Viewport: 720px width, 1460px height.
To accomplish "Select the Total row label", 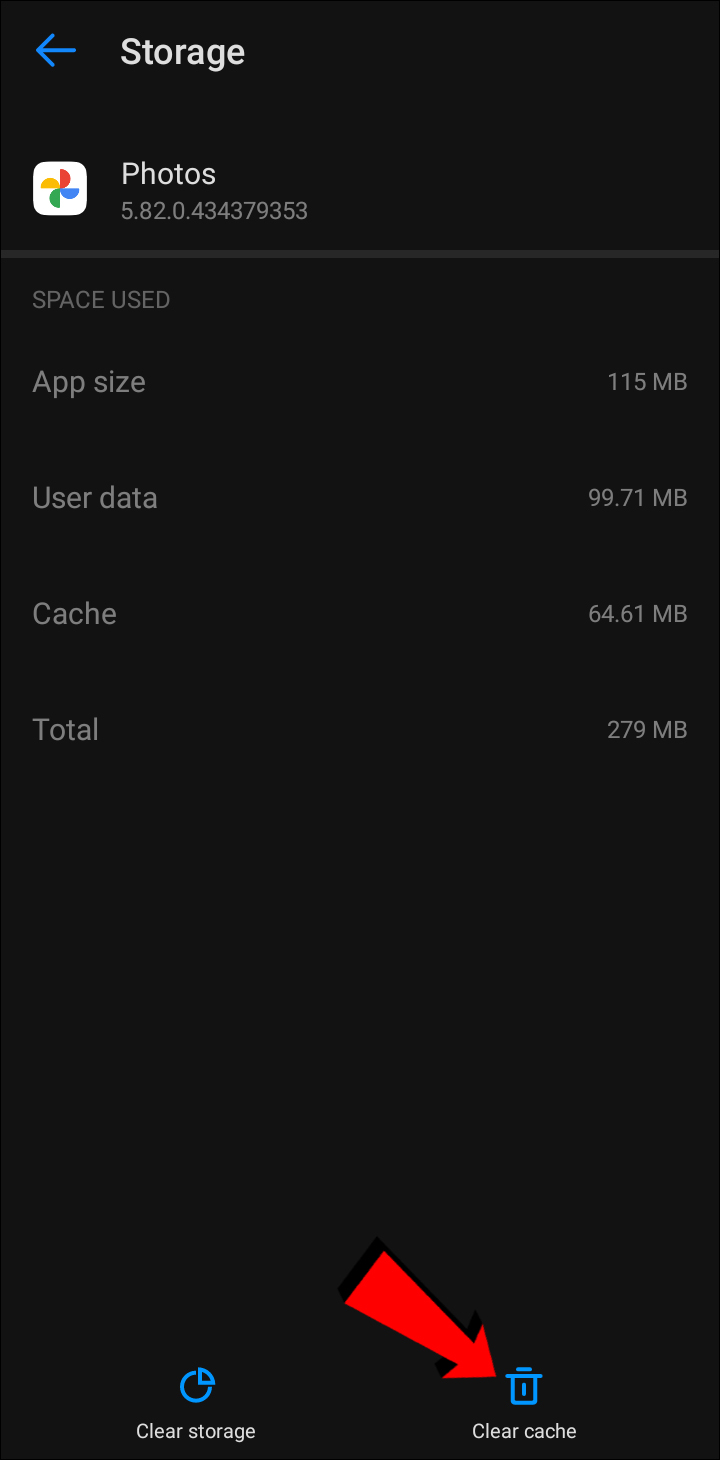I will 65,730.
